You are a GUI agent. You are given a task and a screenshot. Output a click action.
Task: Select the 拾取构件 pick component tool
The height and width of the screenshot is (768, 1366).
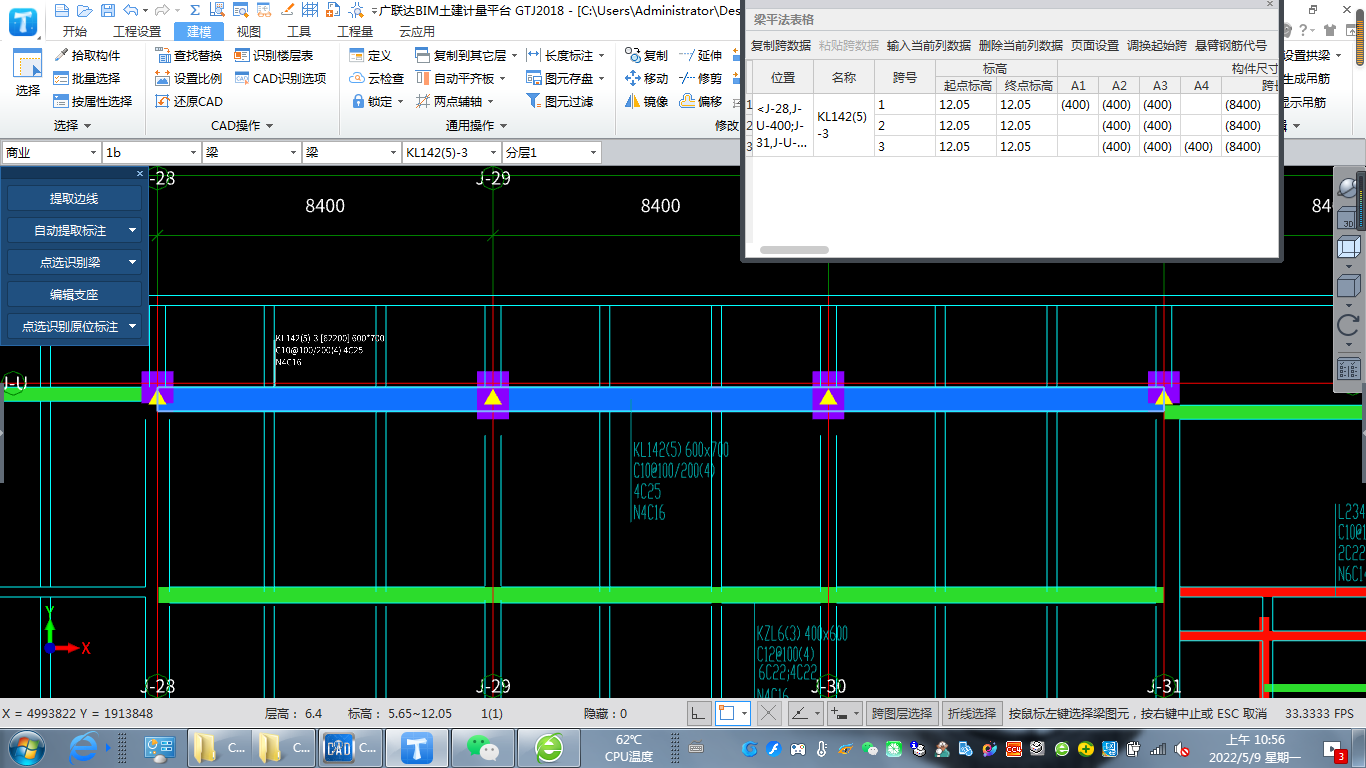(87, 55)
